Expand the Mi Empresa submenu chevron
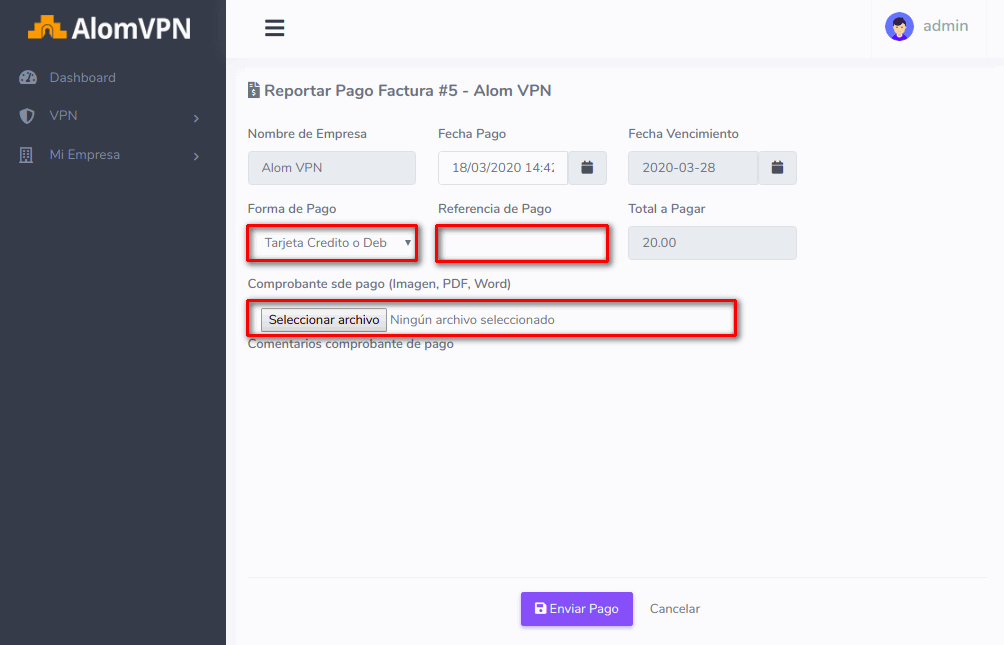This screenshot has width=1004, height=645. tap(196, 156)
